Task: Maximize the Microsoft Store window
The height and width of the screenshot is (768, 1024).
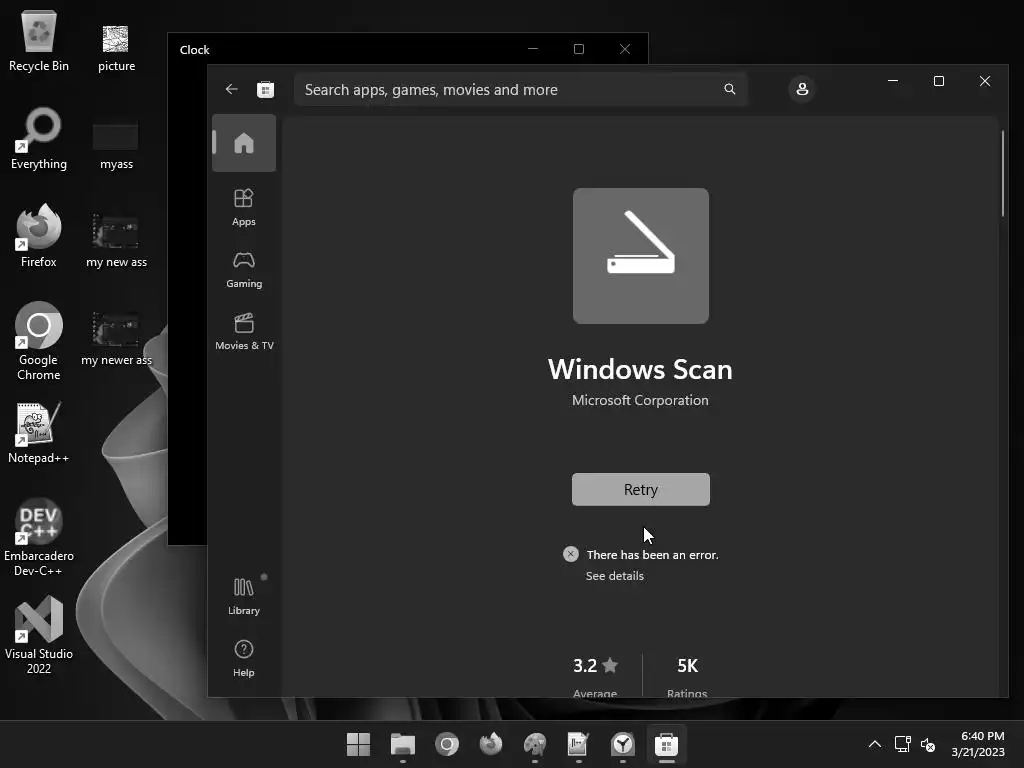Action: [x=938, y=81]
